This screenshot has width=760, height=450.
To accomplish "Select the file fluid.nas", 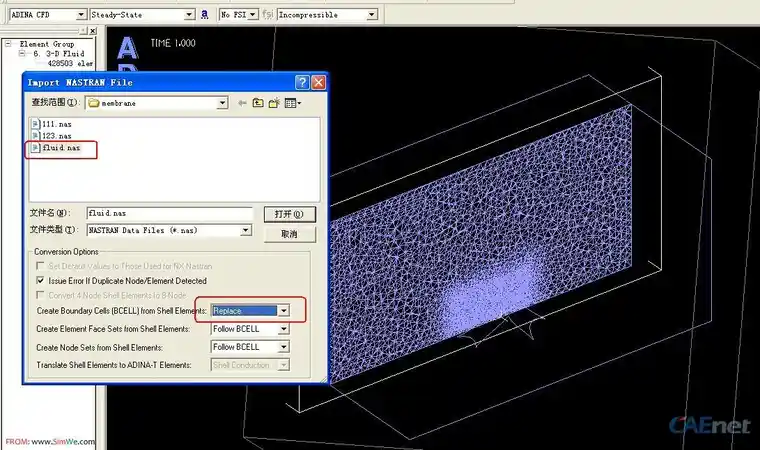I will click(x=56, y=147).
